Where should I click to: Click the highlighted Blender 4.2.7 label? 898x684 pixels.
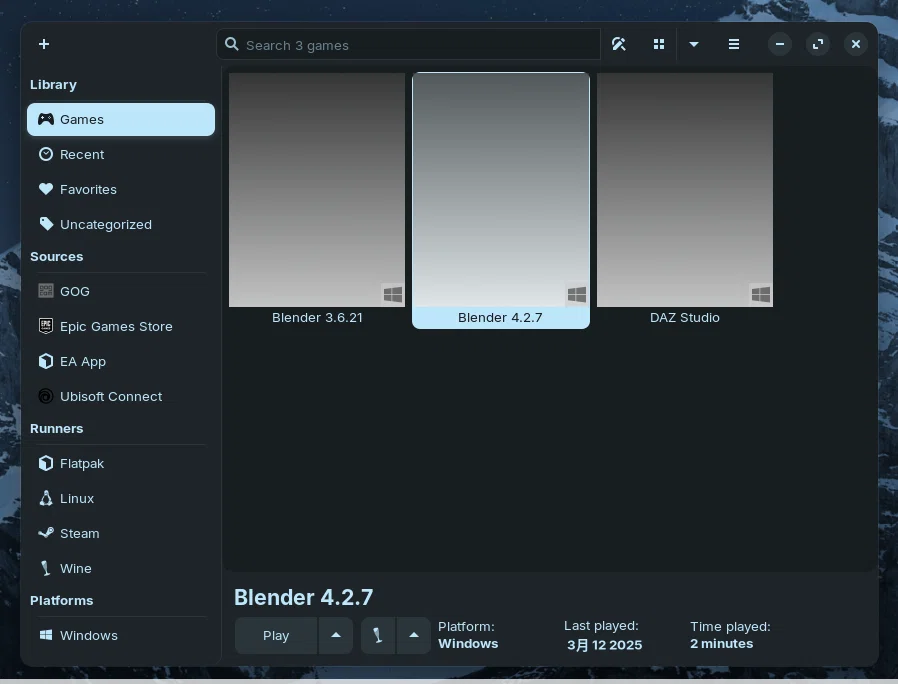click(x=500, y=317)
